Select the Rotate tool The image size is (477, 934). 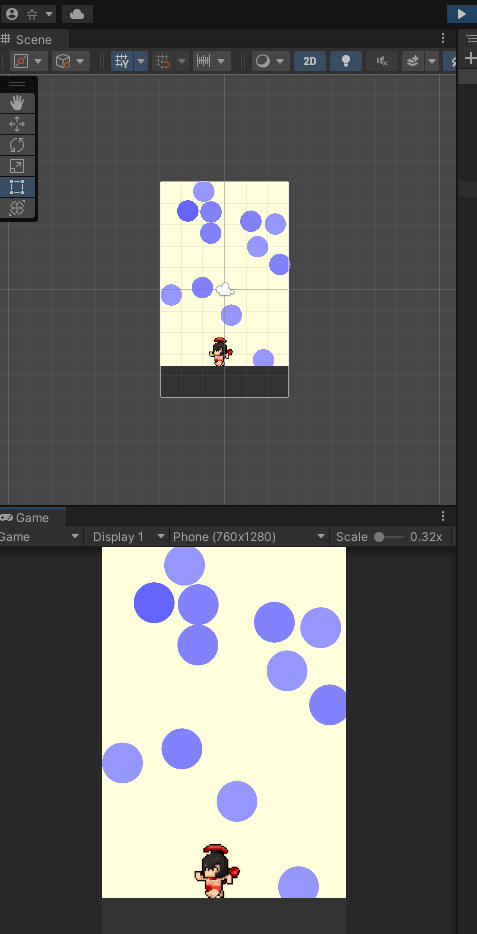[17, 145]
